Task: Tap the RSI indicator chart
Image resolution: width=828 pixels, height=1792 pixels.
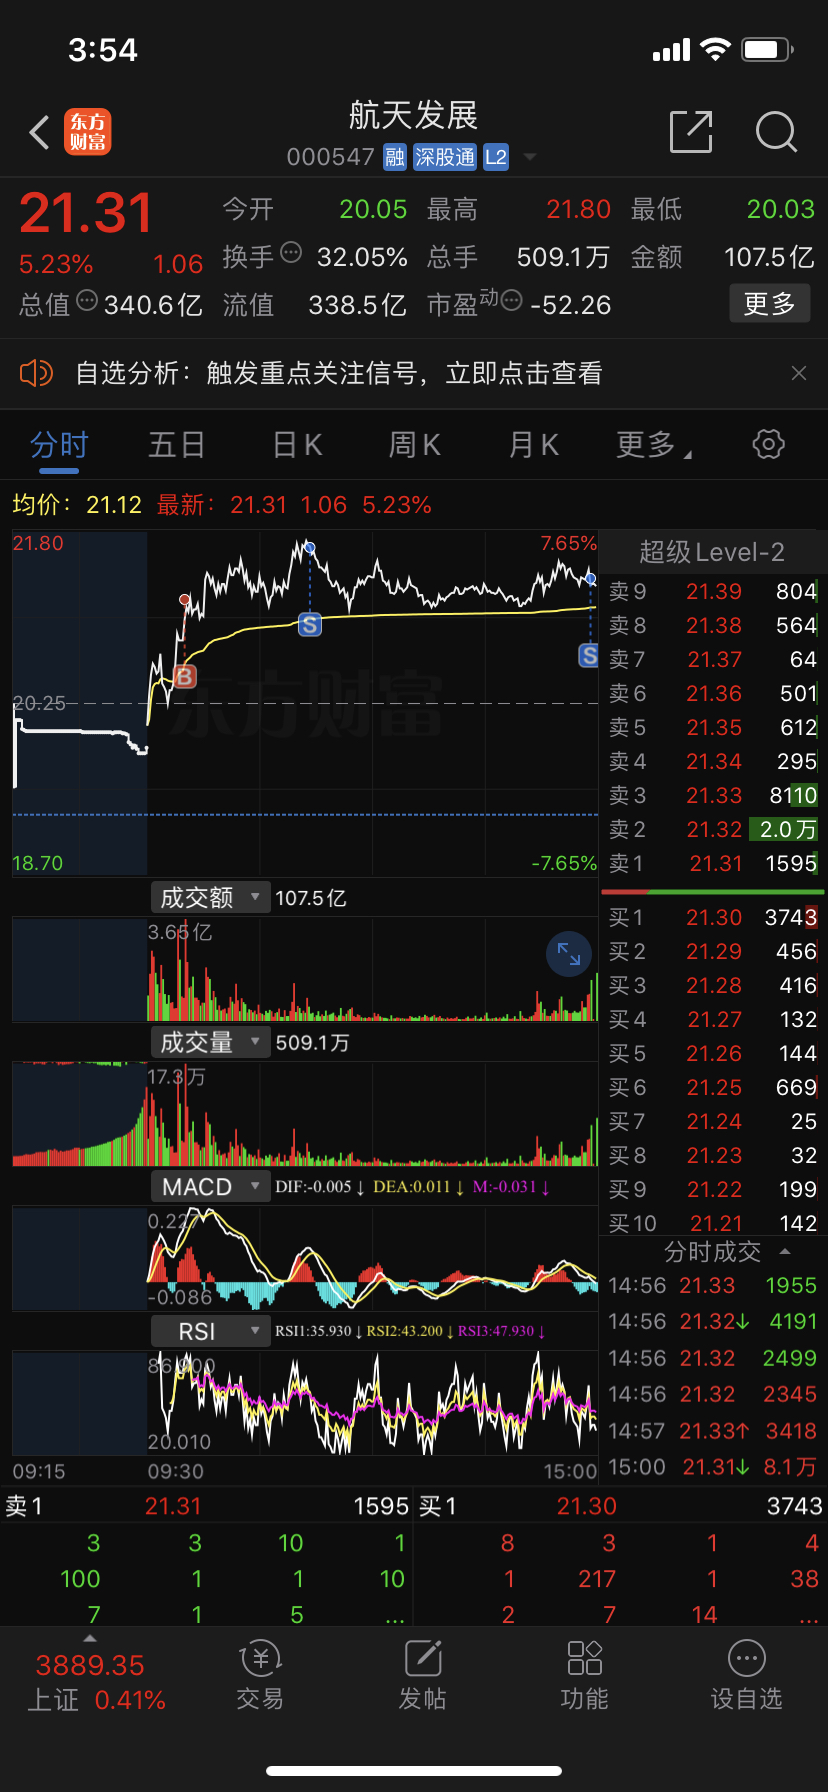Action: 305,1403
